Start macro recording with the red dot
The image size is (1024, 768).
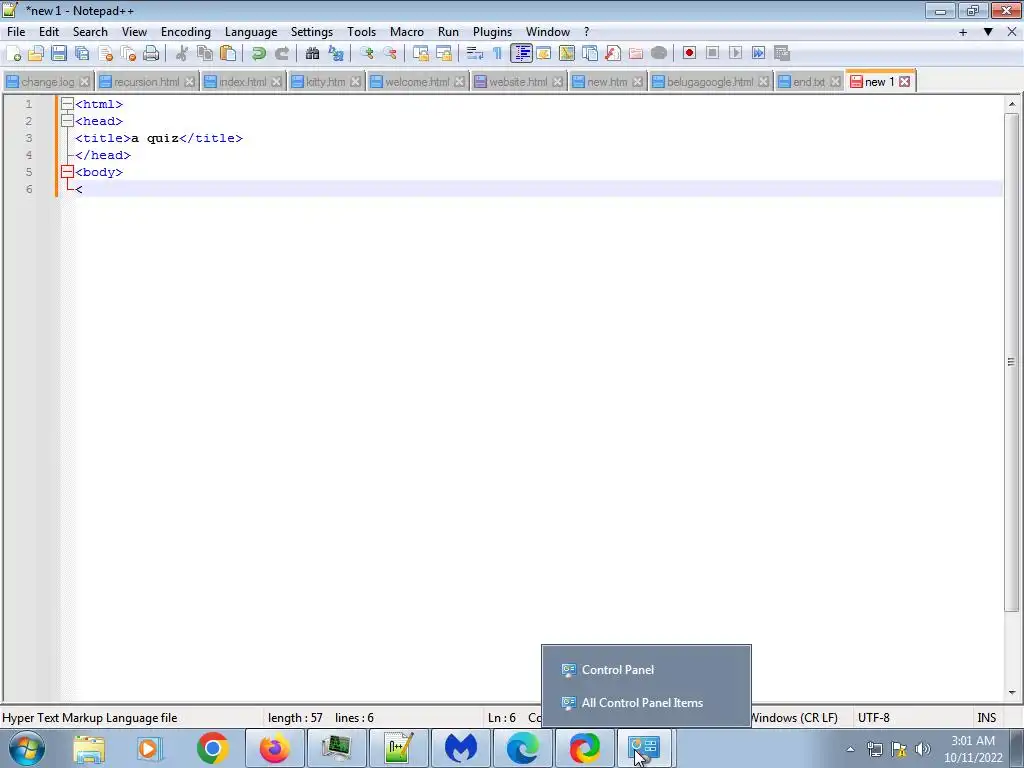pos(689,54)
